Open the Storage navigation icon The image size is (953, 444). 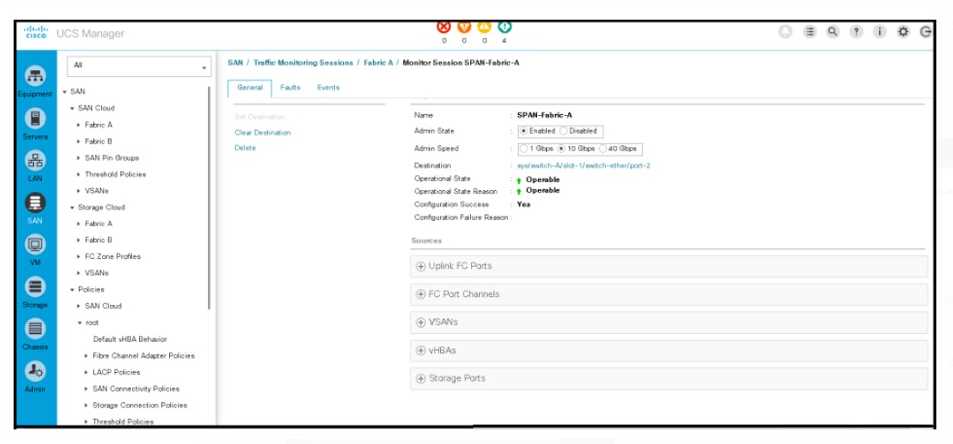33,288
